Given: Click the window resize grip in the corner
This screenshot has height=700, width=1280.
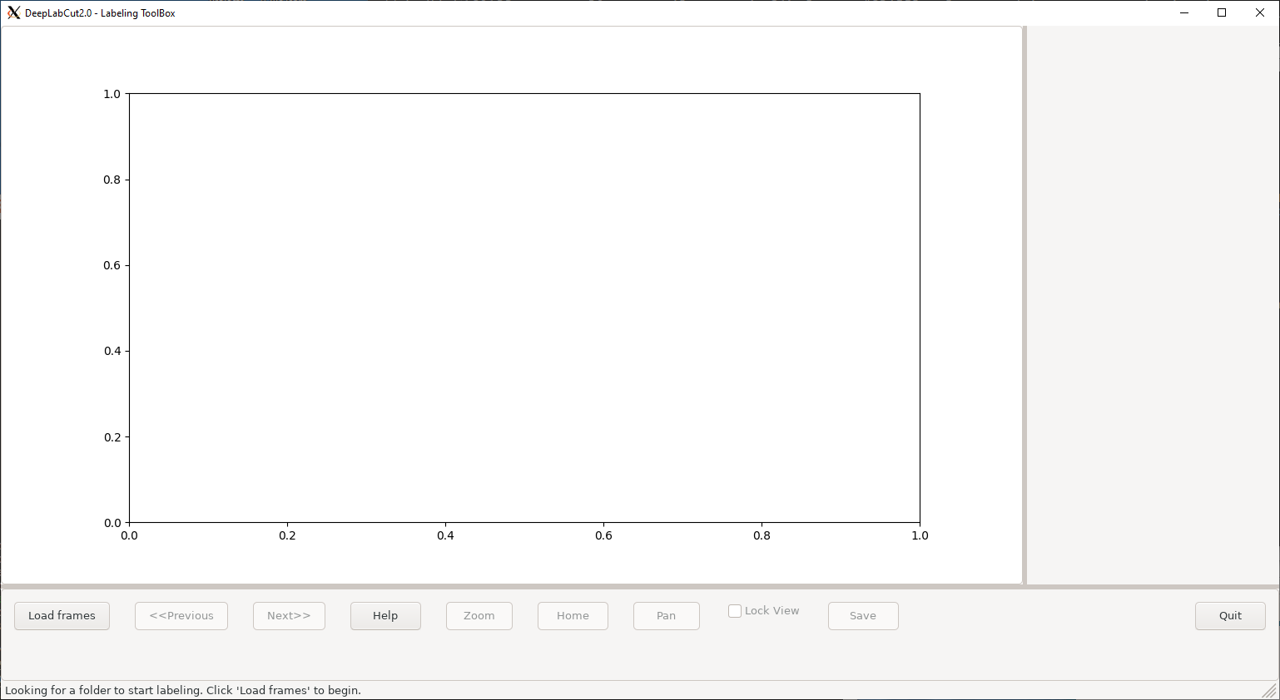Looking at the screenshot, I should click(1270, 691).
